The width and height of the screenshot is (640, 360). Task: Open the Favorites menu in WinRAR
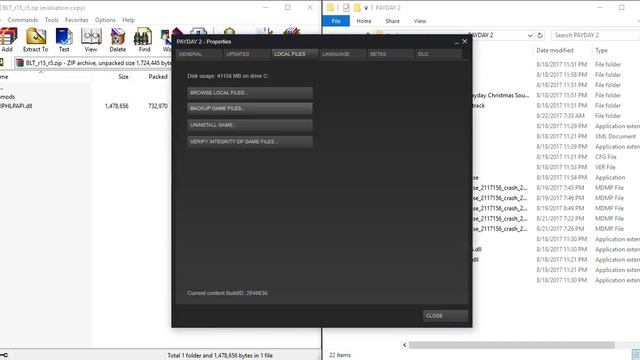(x=77, y=20)
